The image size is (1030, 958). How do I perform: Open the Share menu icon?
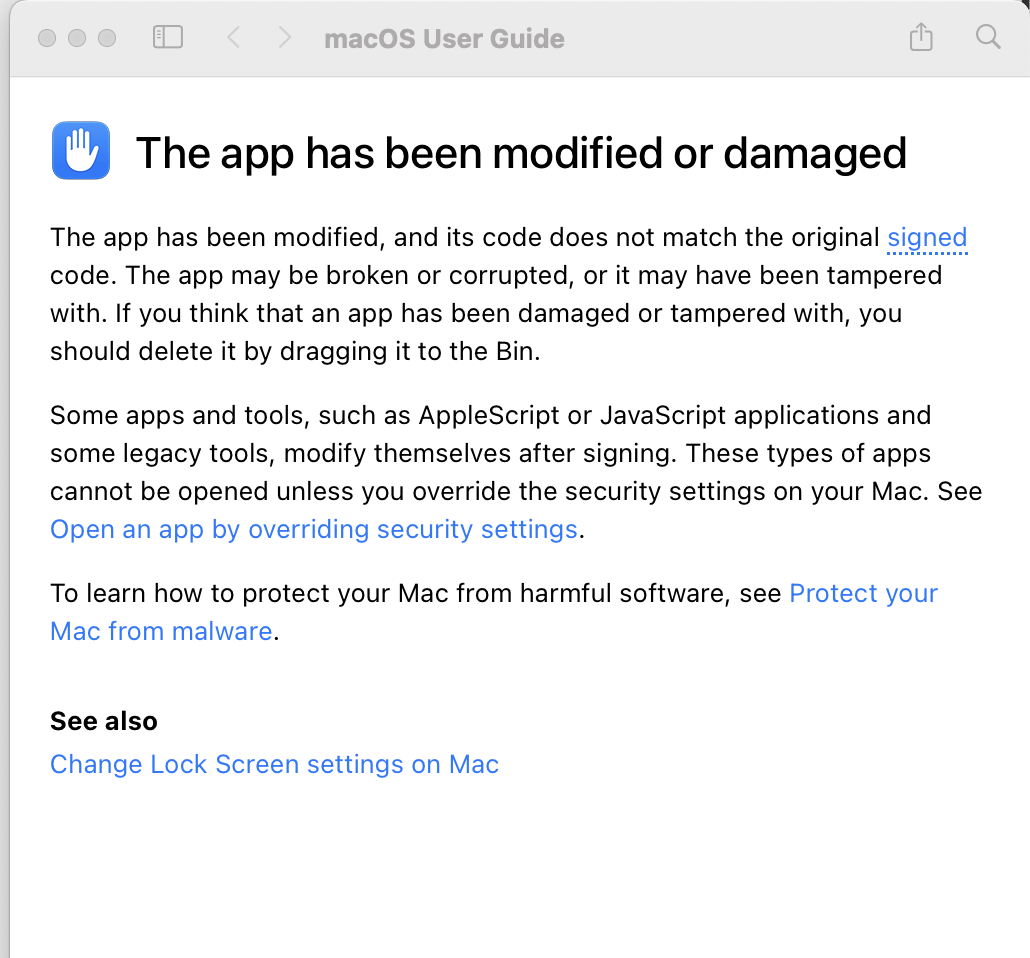click(921, 38)
